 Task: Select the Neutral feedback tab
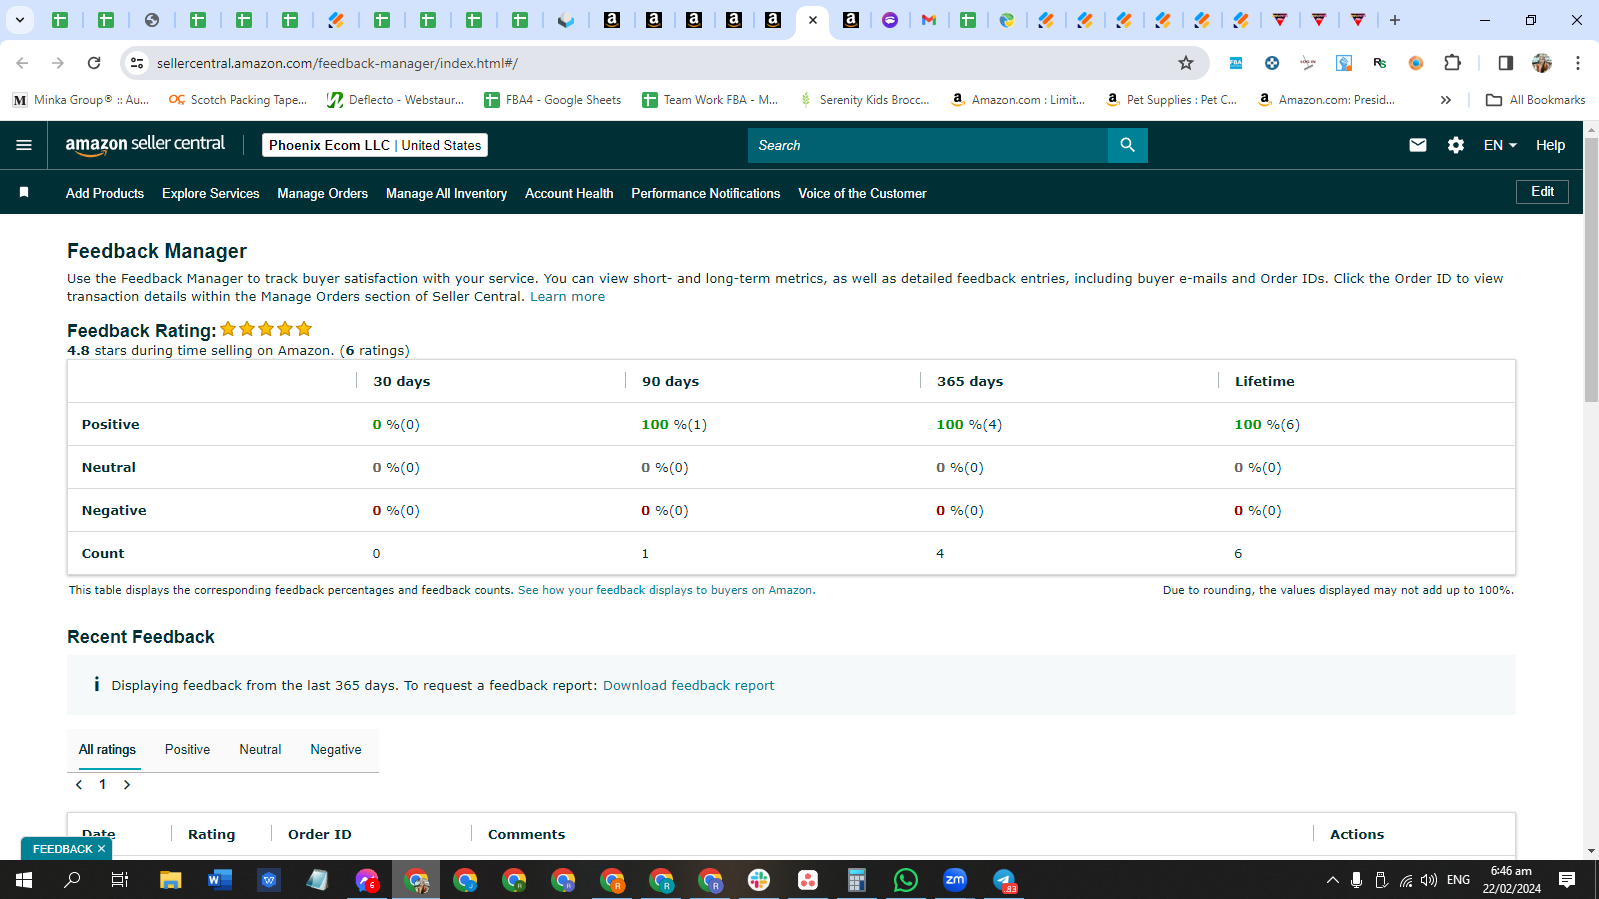pyautogui.click(x=260, y=749)
